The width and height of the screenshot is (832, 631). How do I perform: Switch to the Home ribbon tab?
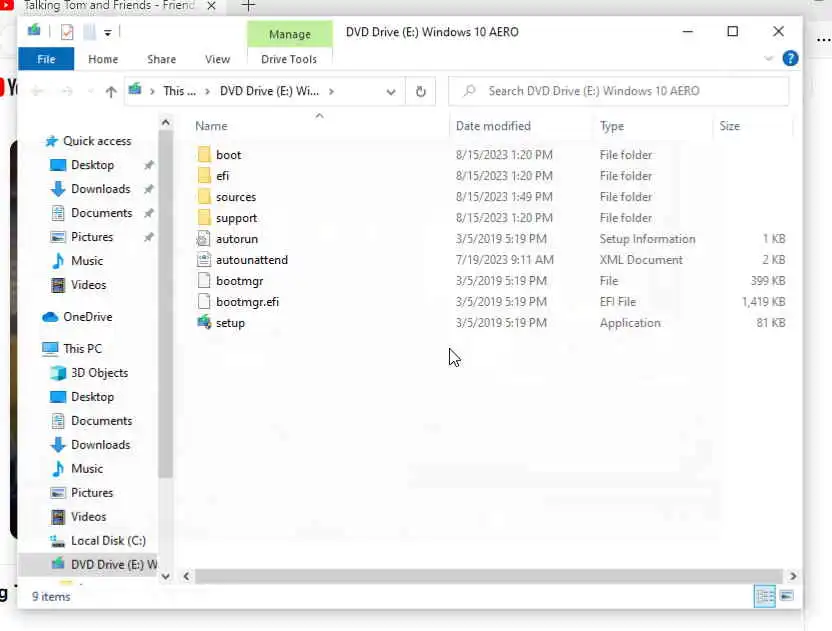tap(103, 59)
